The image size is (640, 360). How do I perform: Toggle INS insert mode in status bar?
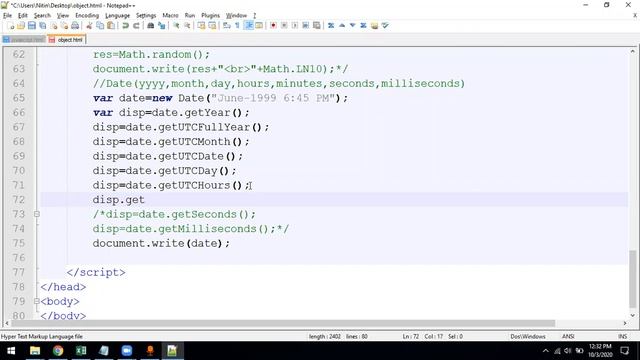[622, 337]
